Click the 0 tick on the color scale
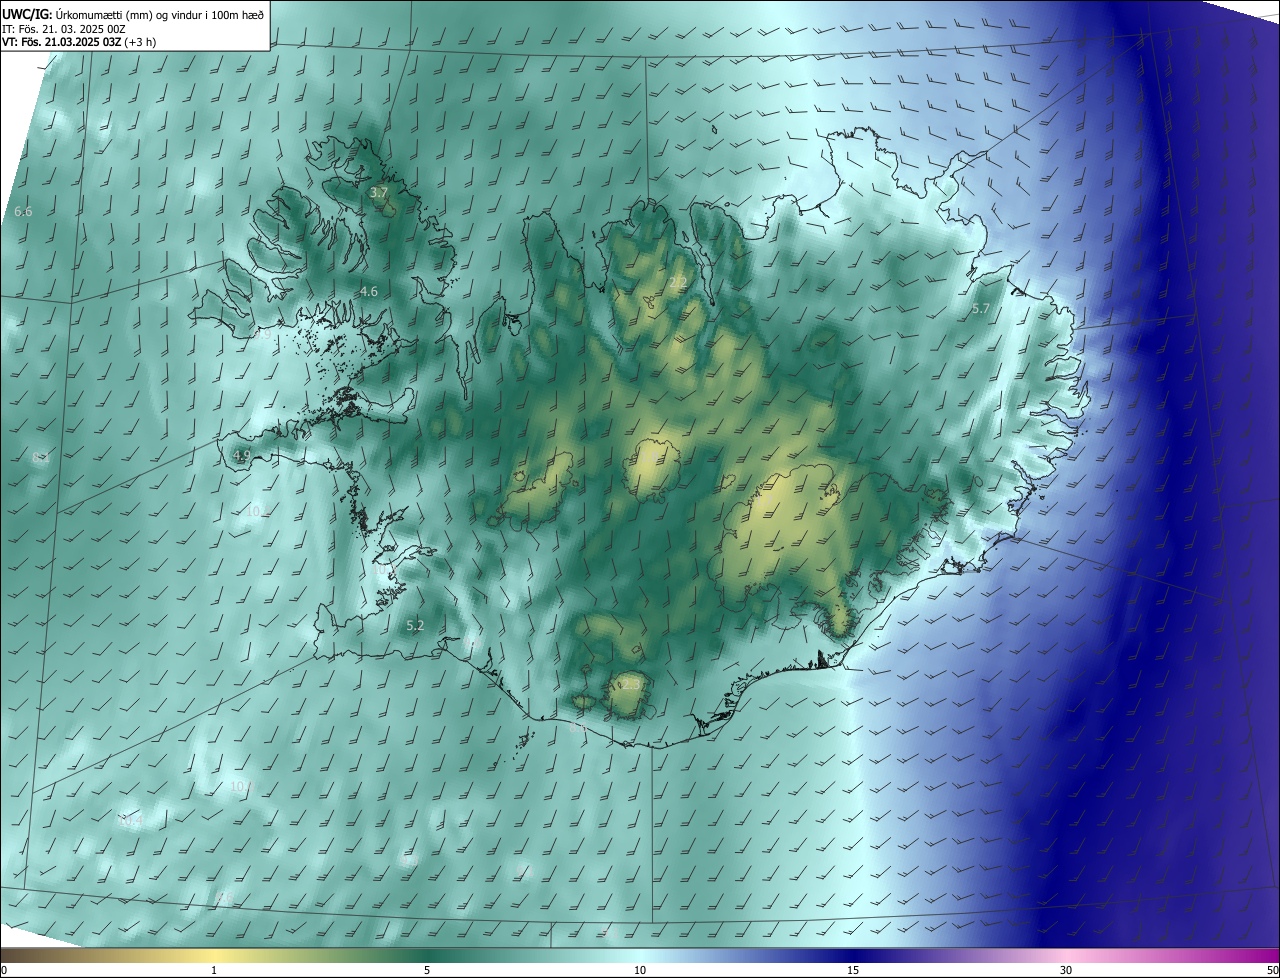This screenshot has height=978, width=1280. point(4,970)
